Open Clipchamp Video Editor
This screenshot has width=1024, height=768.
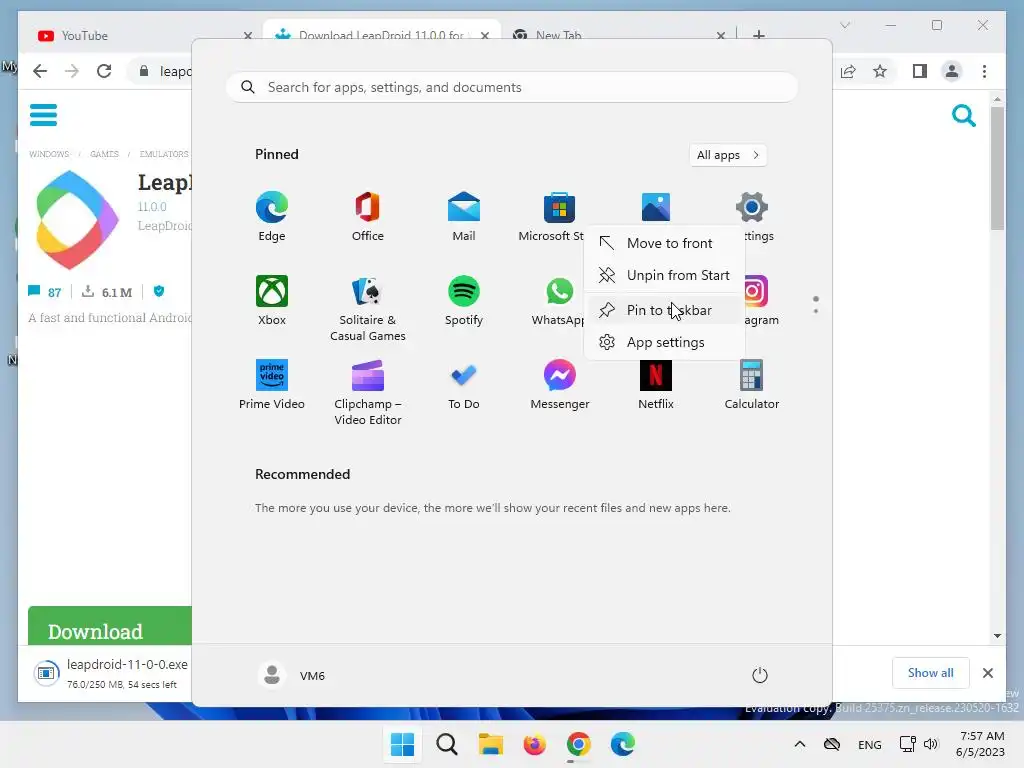pos(368,392)
